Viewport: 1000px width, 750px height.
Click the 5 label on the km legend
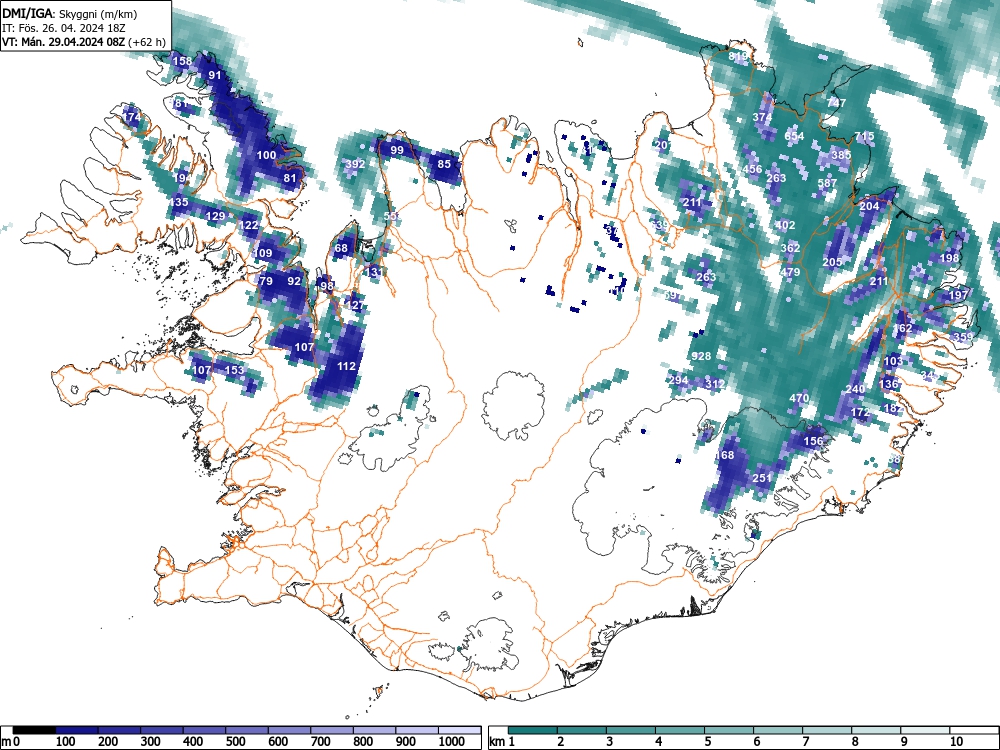click(707, 742)
